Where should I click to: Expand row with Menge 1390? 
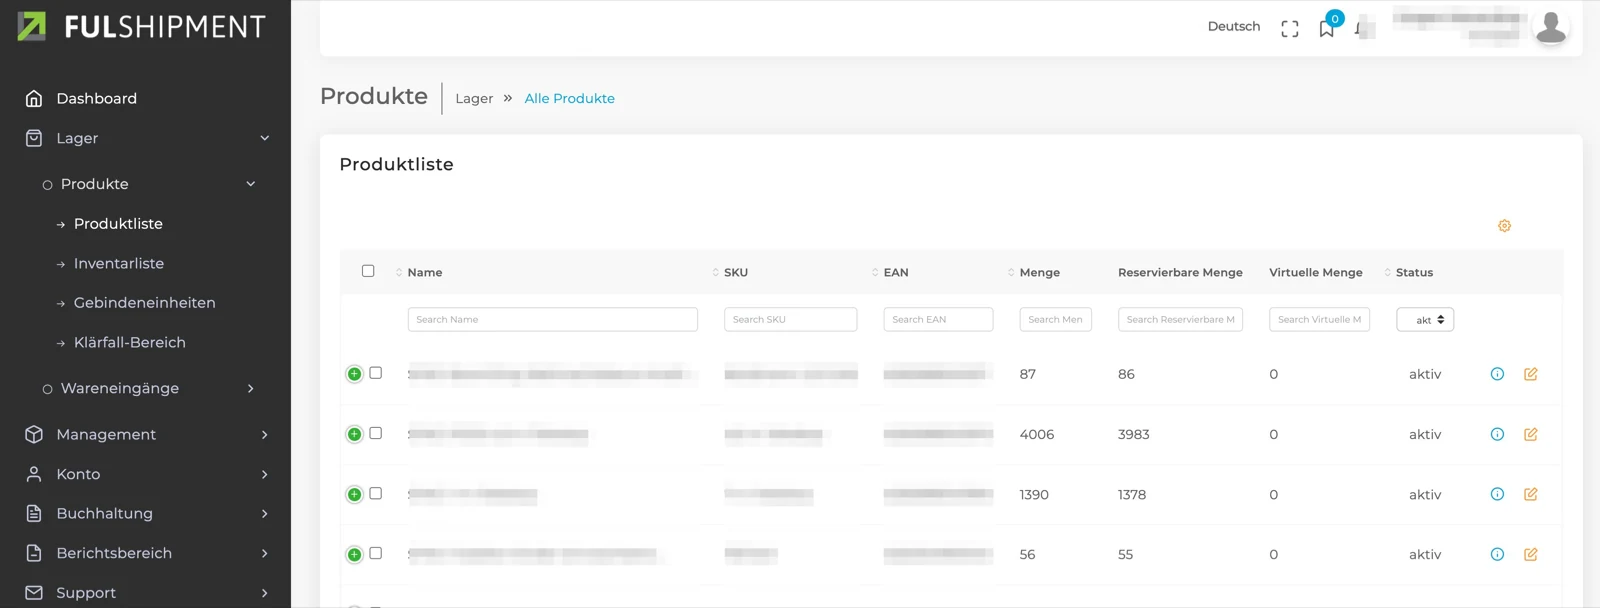click(x=354, y=494)
